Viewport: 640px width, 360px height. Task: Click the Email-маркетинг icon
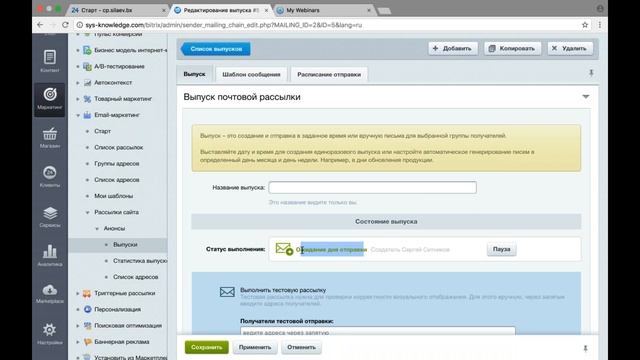pyautogui.click(x=87, y=115)
